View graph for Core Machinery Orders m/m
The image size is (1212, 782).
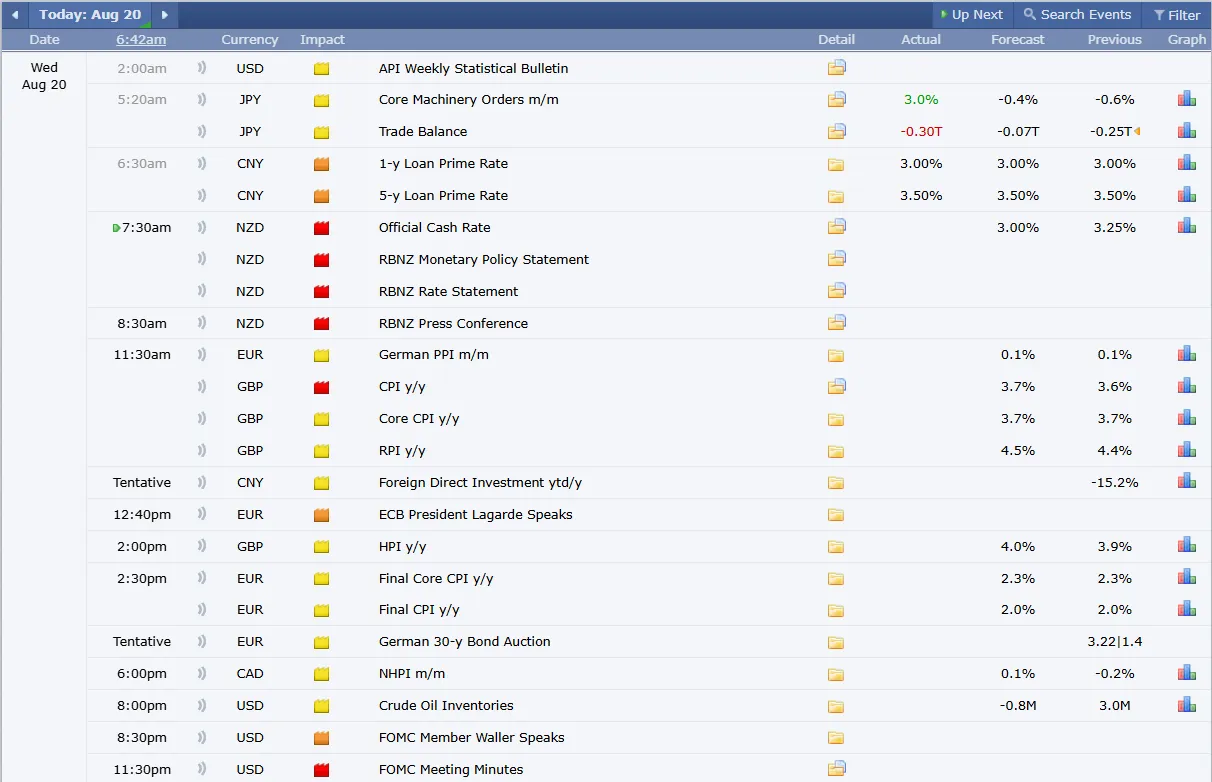(x=1186, y=99)
